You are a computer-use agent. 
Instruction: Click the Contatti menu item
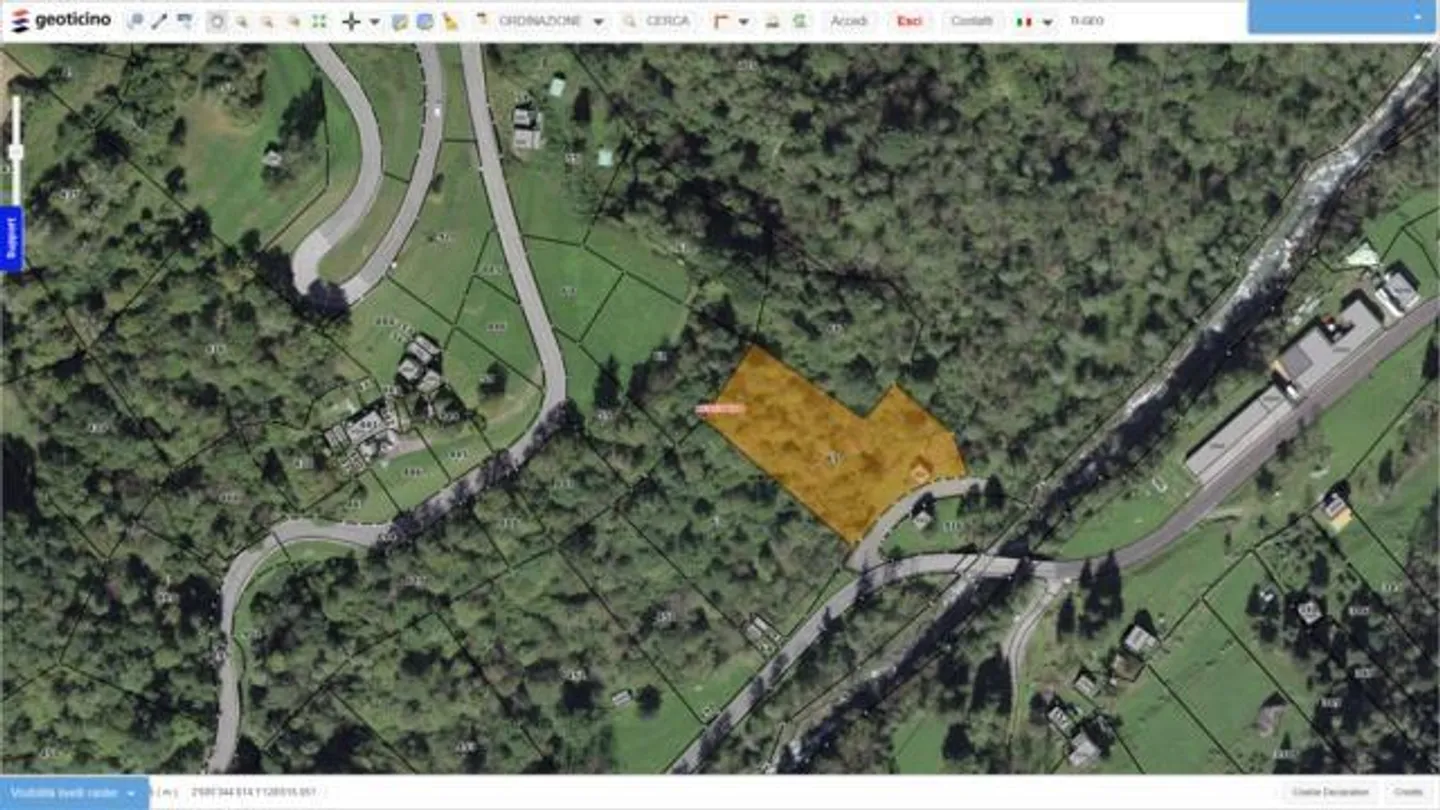(971, 21)
